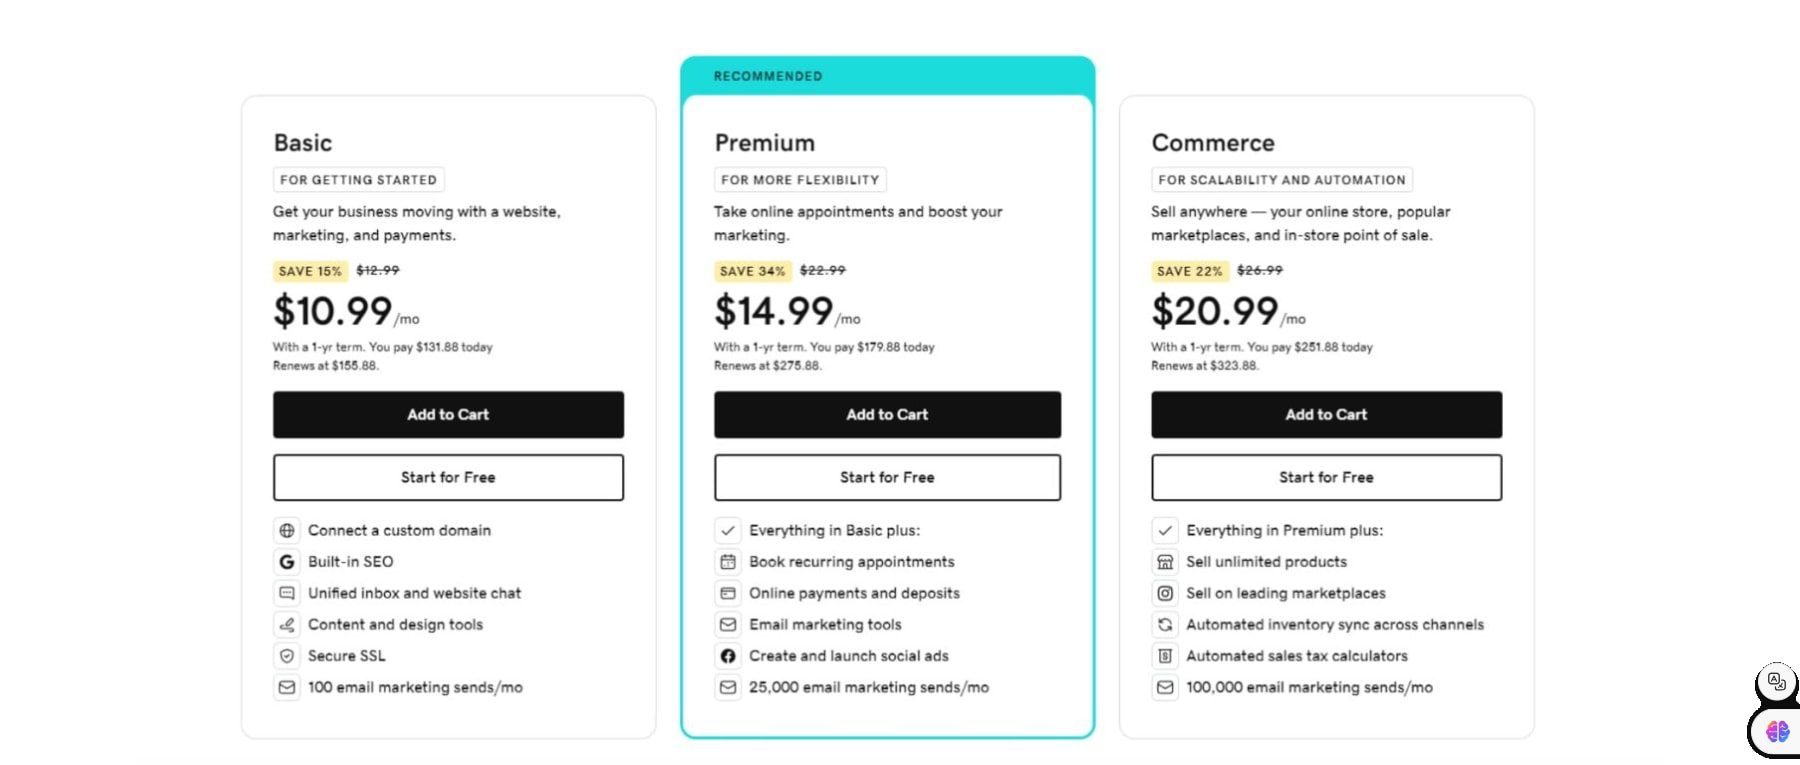Viewport: 1800px width, 765px height.
Task: Click the checkmark beside Everything in Basic plus
Action: tap(727, 530)
